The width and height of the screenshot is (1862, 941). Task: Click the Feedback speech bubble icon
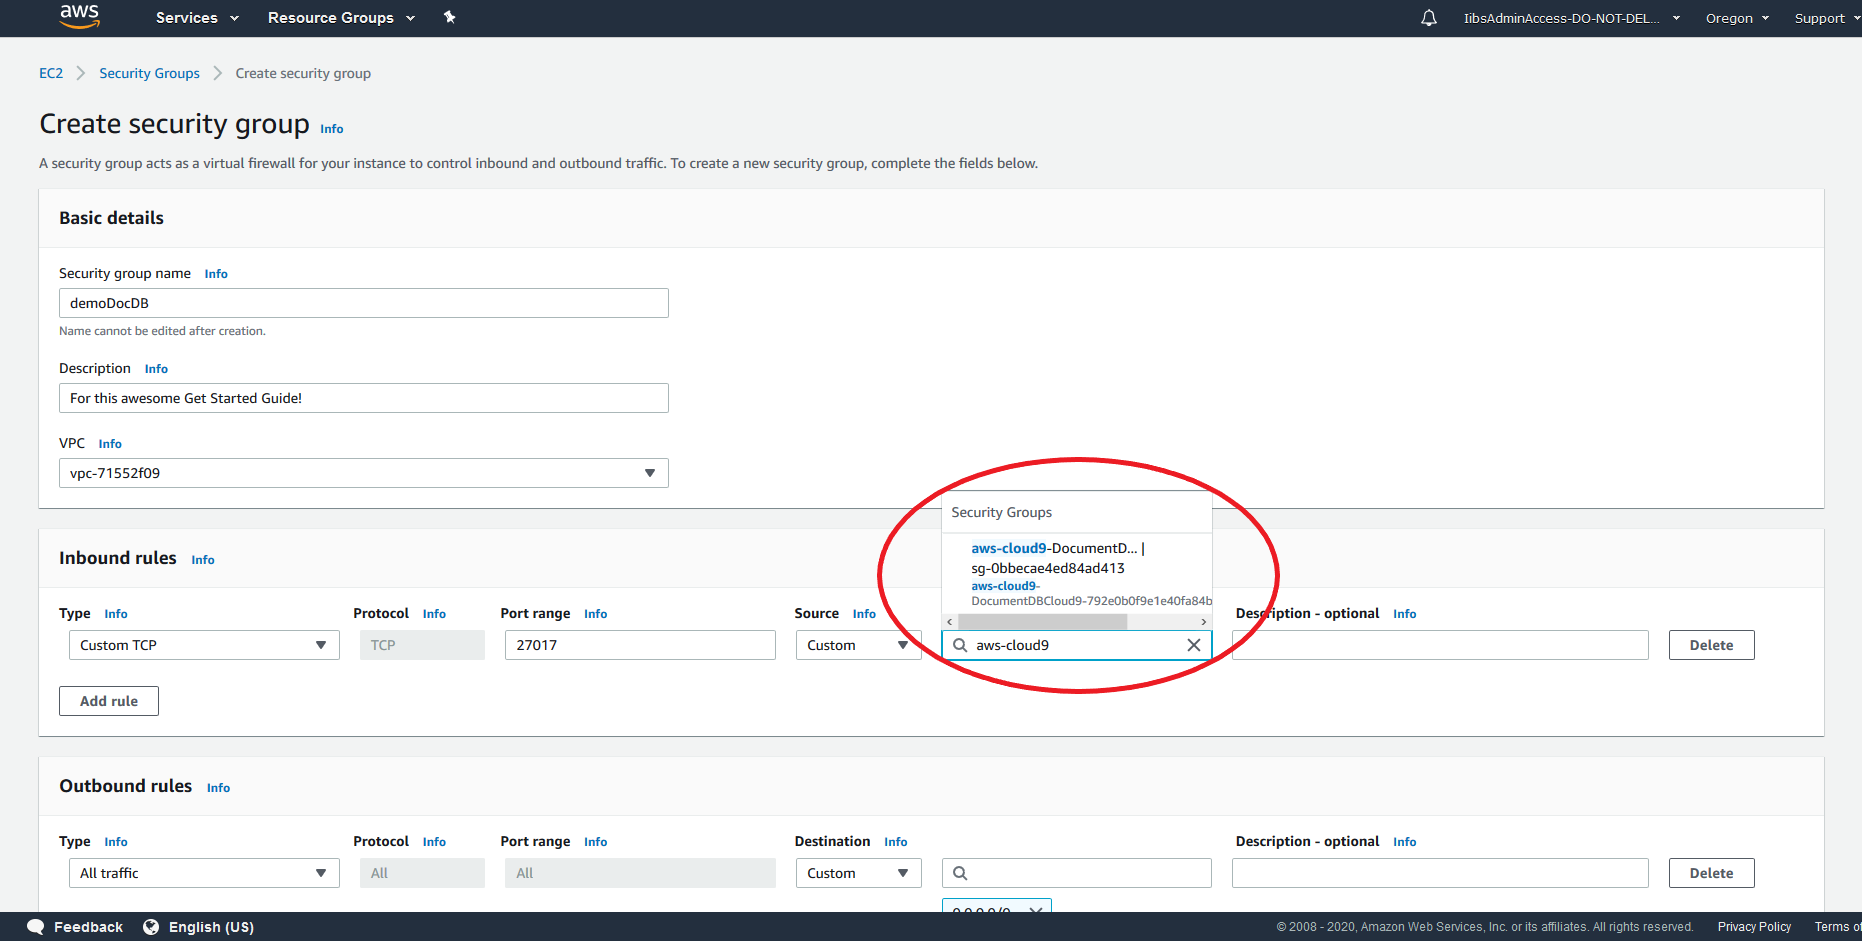[x=36, y=927]
